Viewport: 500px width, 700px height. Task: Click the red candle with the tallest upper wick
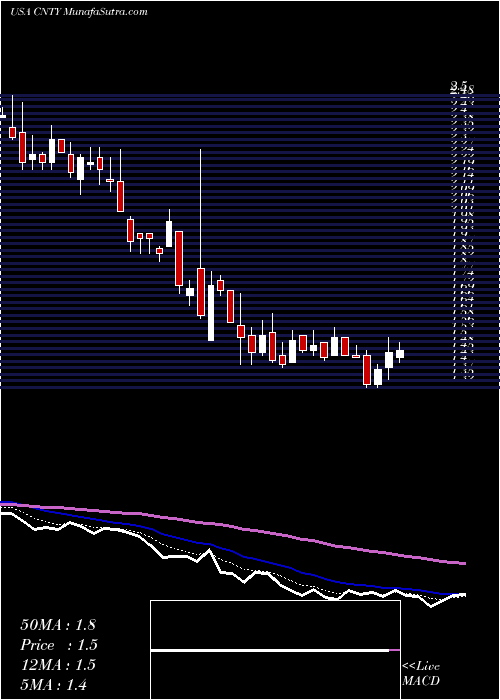(201, 292)
